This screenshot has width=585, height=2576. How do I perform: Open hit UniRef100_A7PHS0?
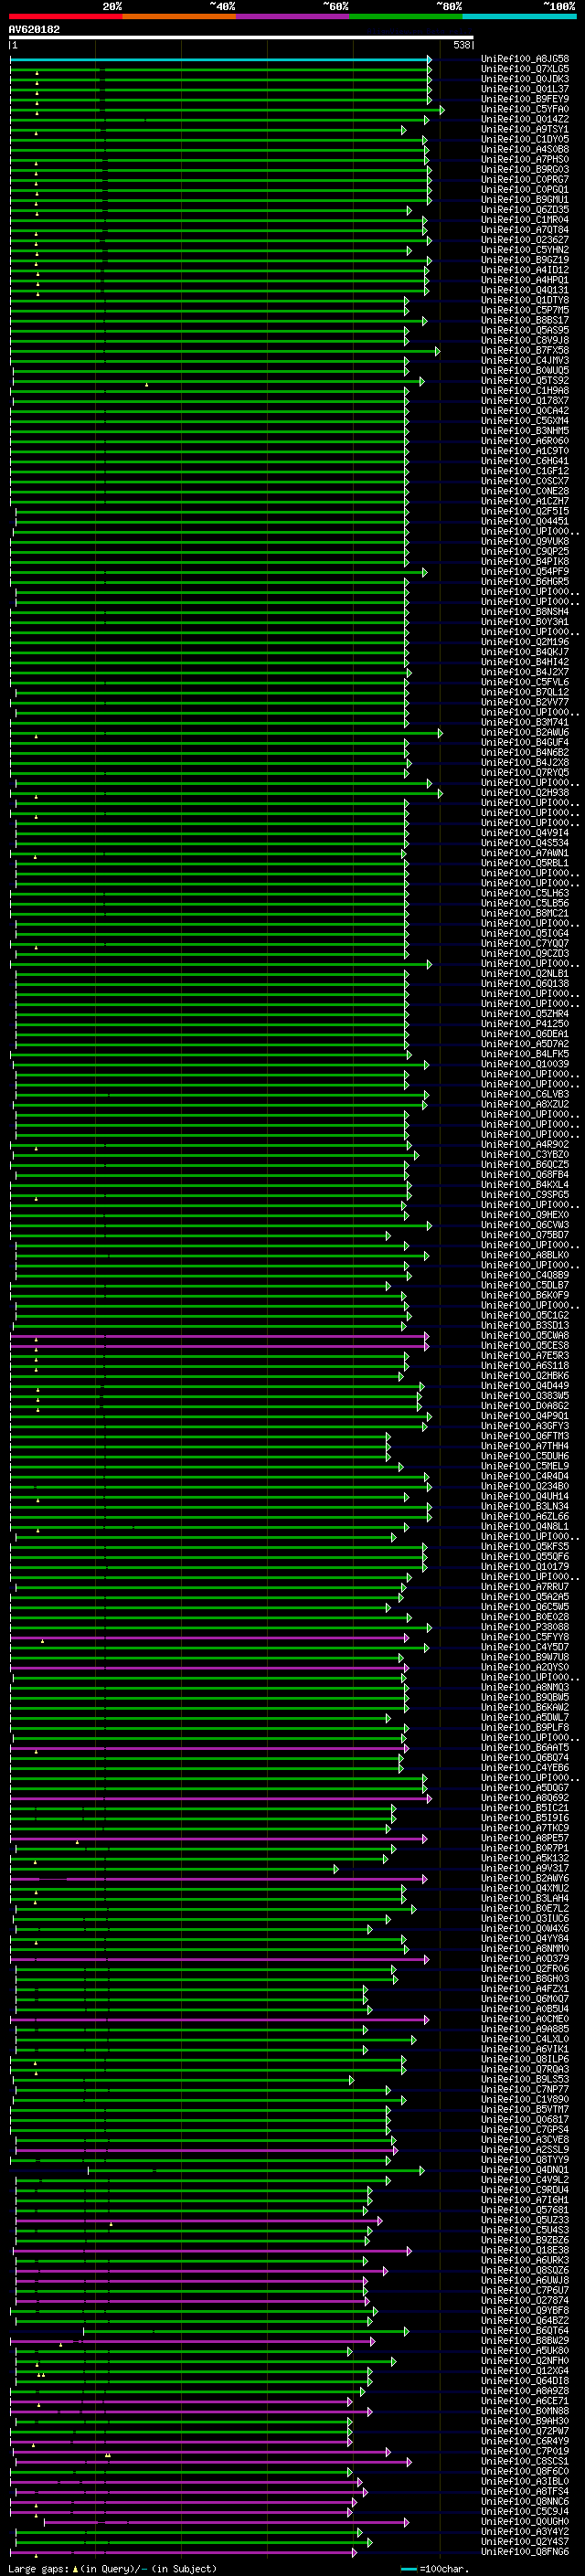click(525, 159)
